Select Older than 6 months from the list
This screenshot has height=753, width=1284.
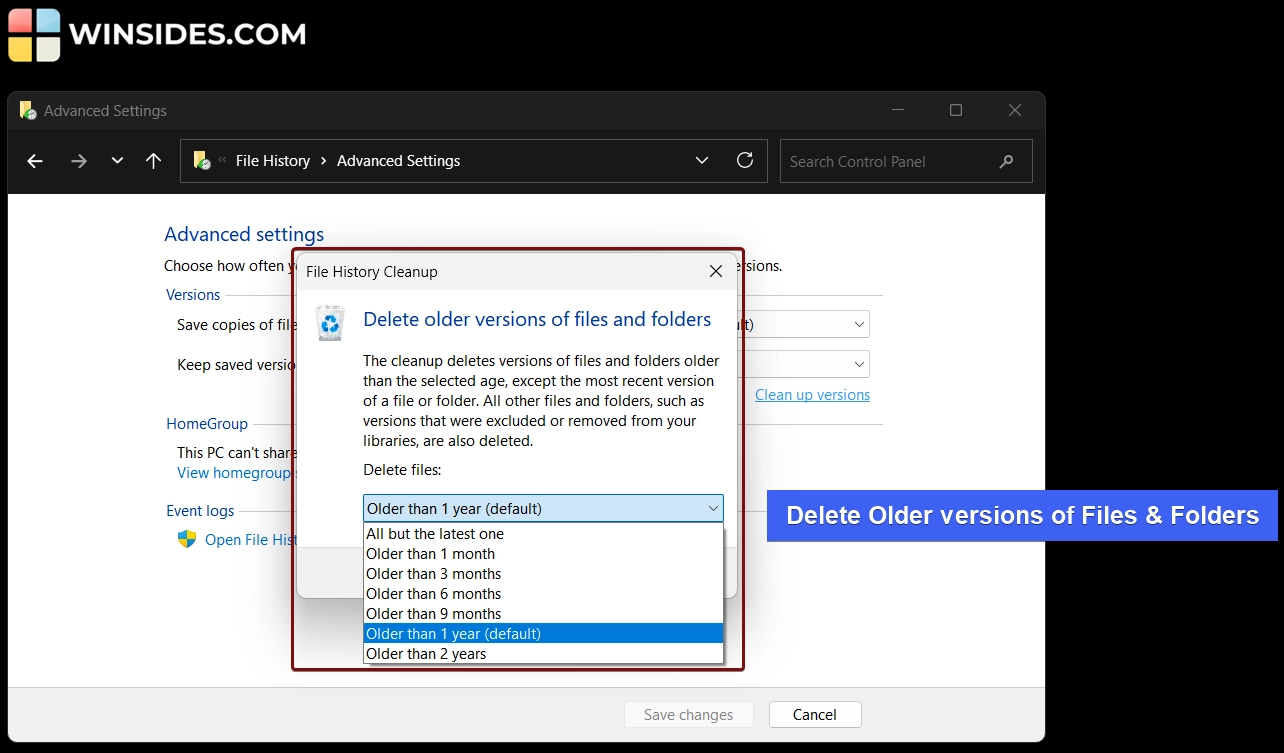433,593
